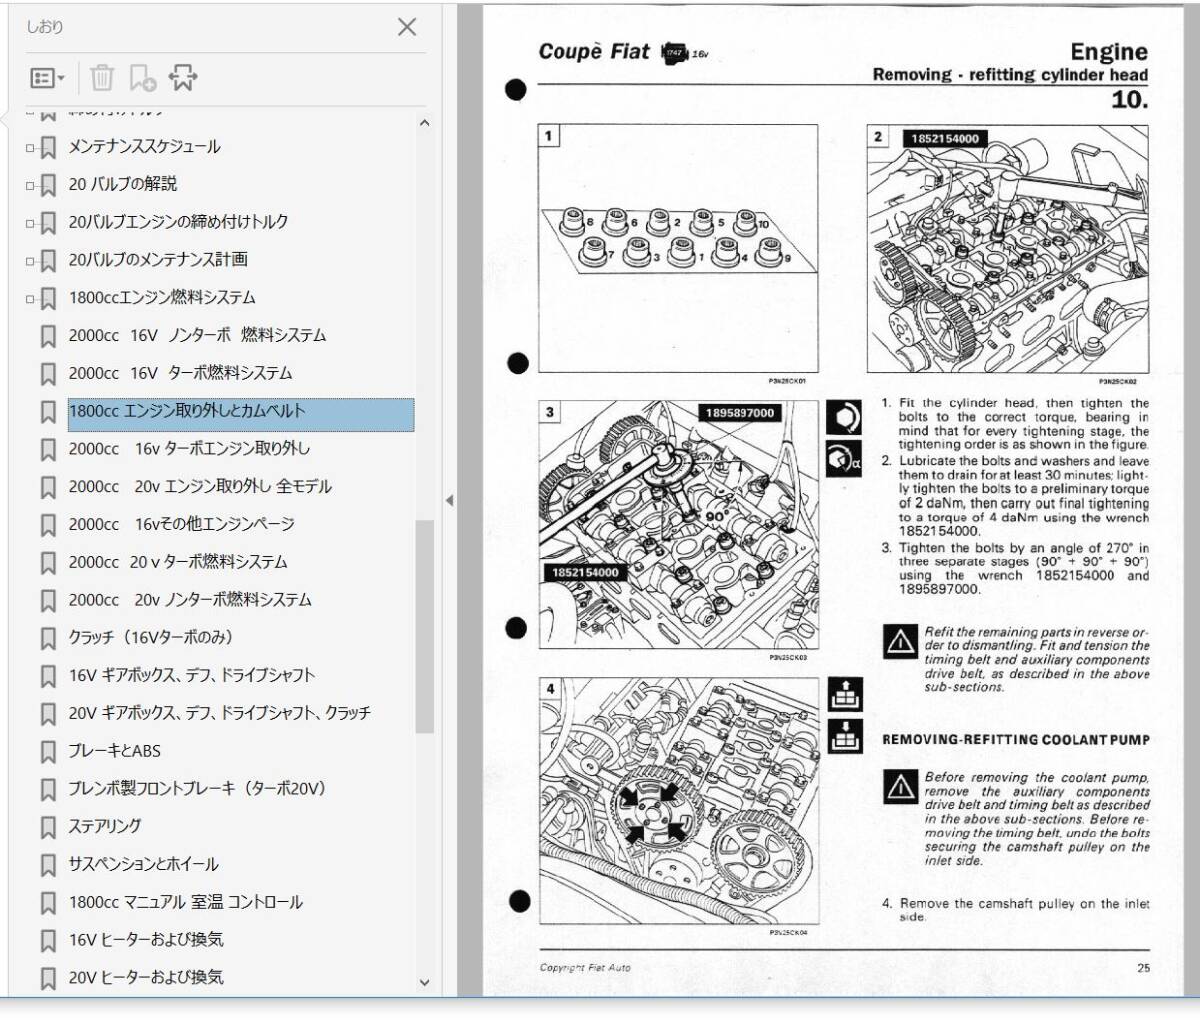Open bookmark ブレーキとABS
Viewport: 1200px width, 1025px height.
tap(114, 751)
